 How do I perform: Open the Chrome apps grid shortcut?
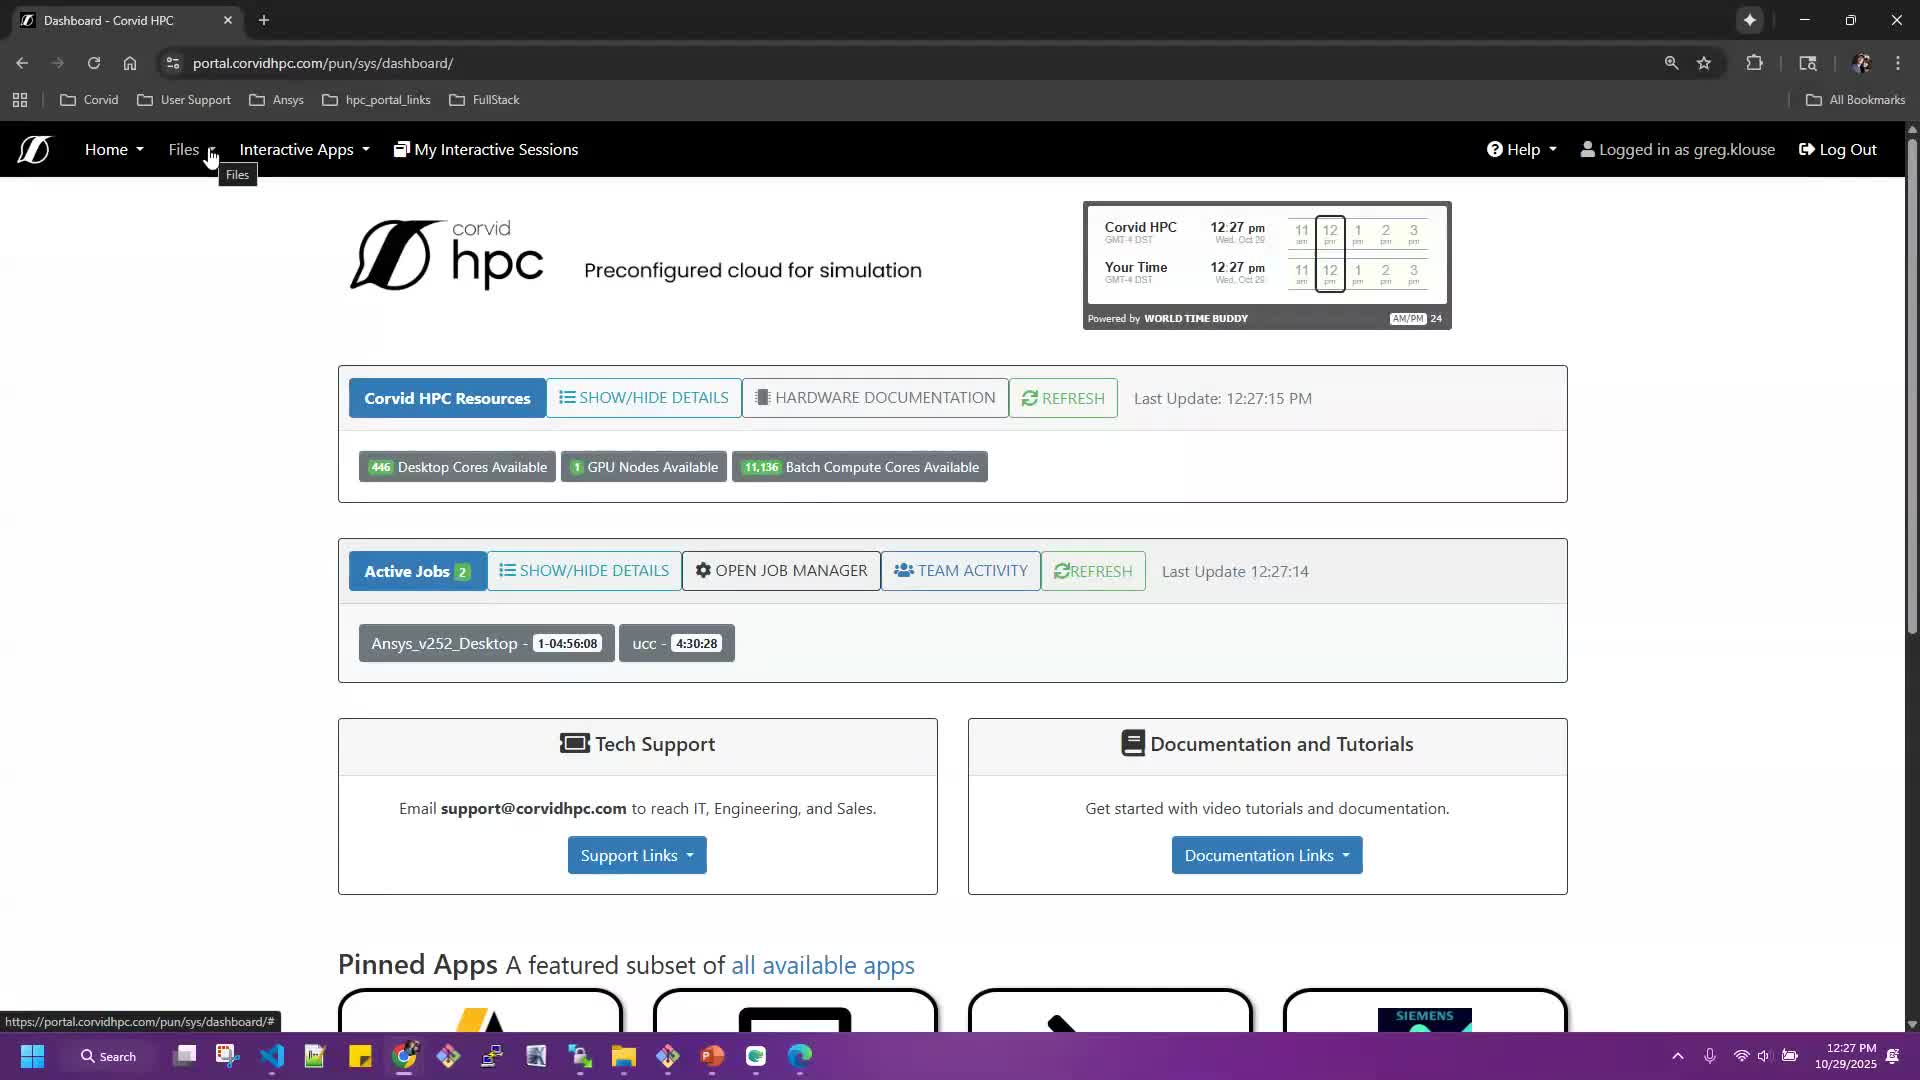tap(20, 100)
